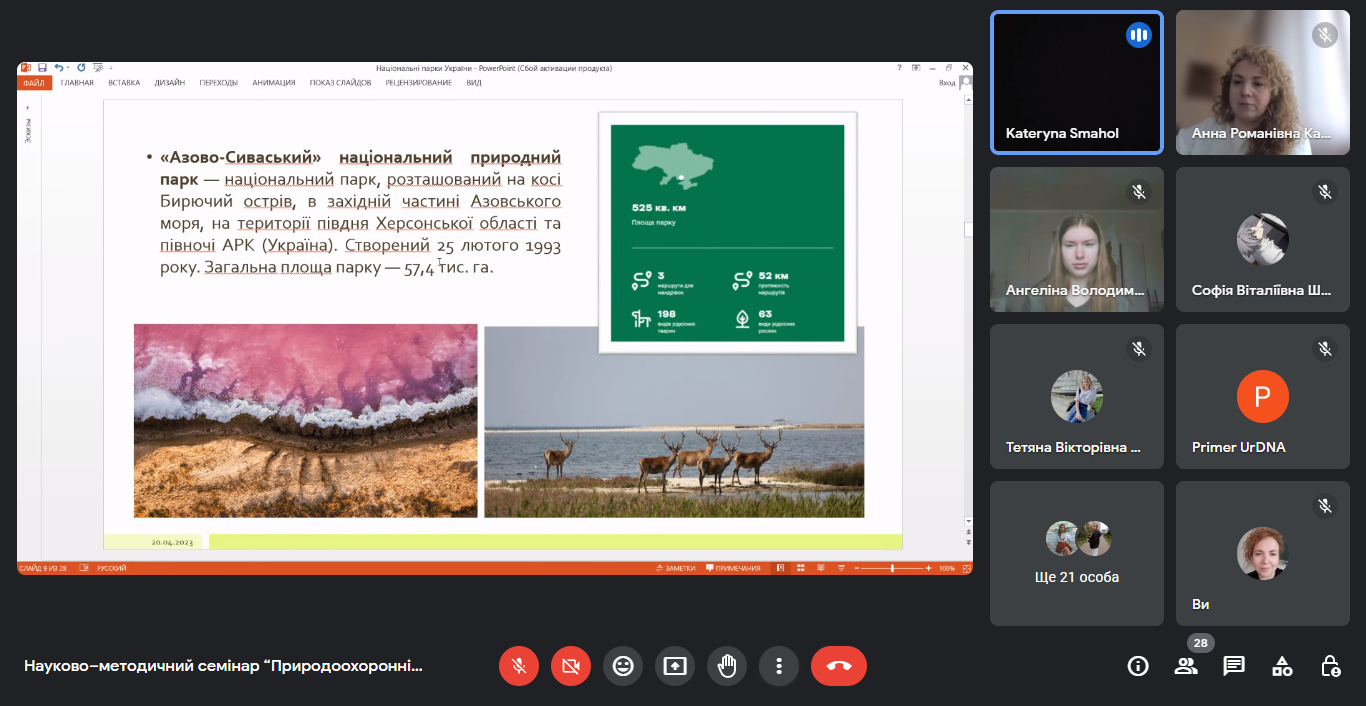Click the 'Ще 21 особа' participants tile
The image size is (1366, 706).
click(x=1076, y=553)
